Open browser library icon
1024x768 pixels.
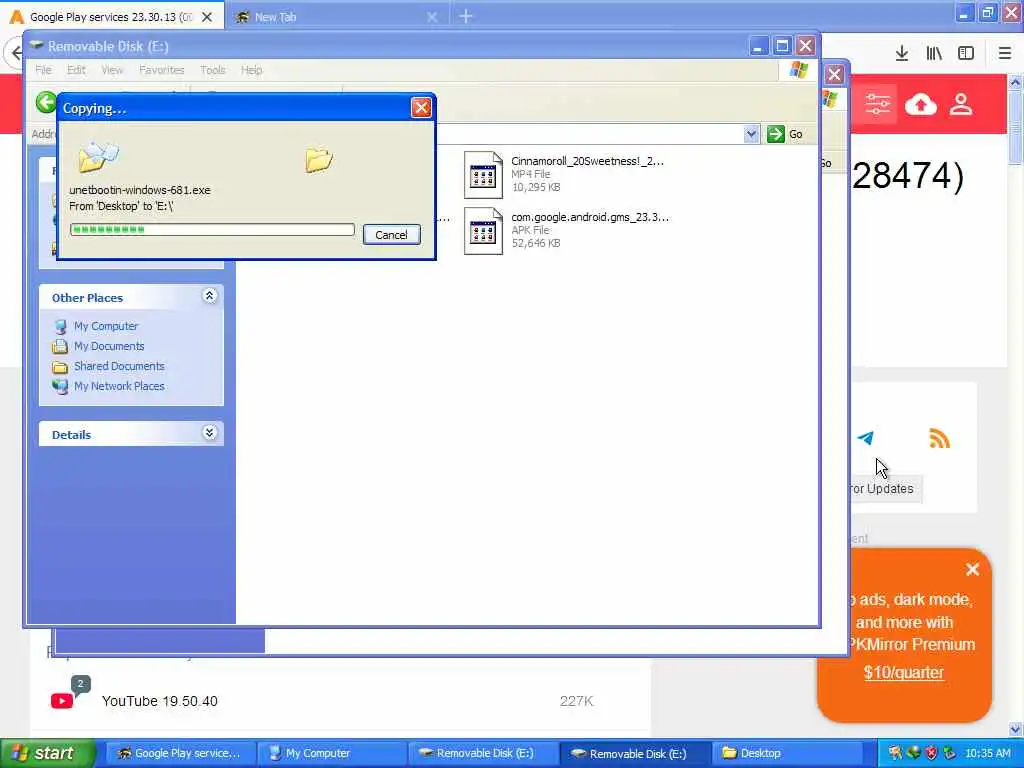tap(934, 53)
